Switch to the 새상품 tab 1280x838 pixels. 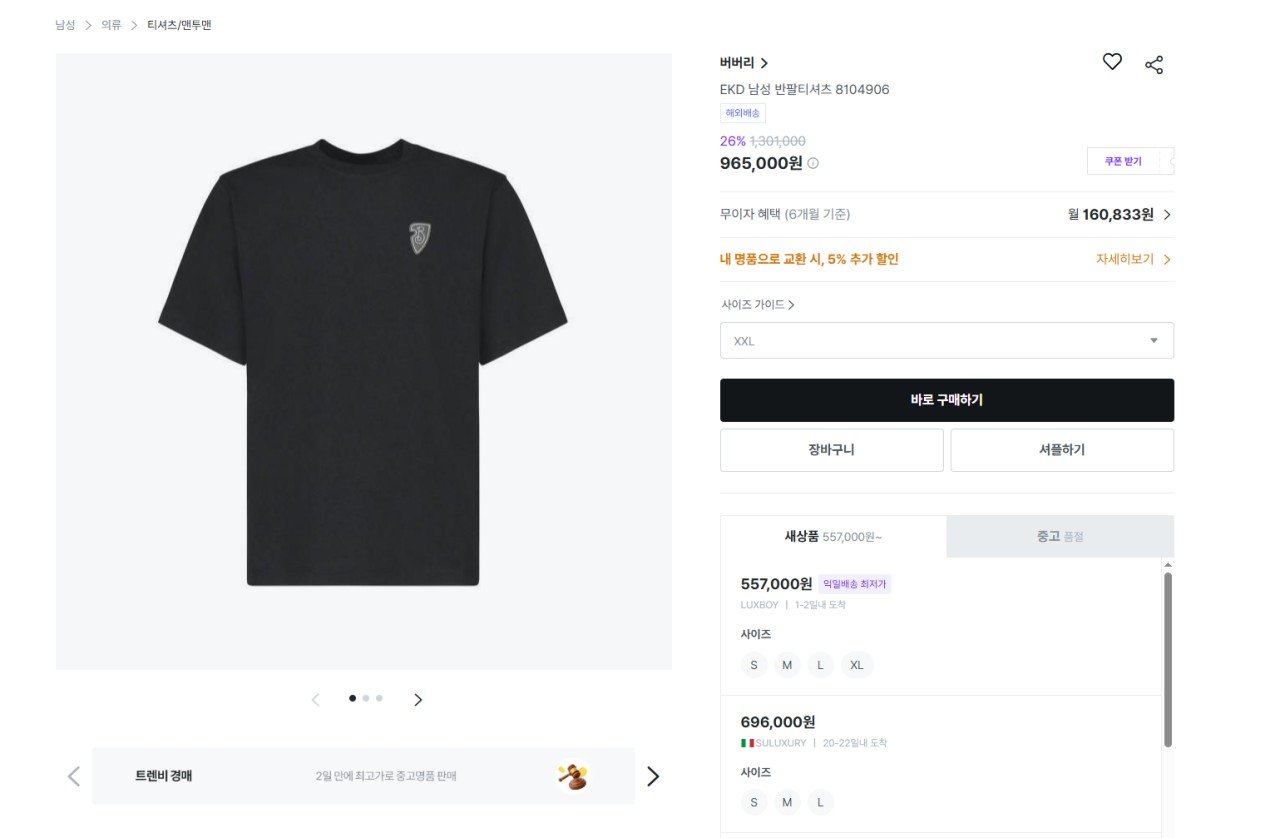[833, 537]
